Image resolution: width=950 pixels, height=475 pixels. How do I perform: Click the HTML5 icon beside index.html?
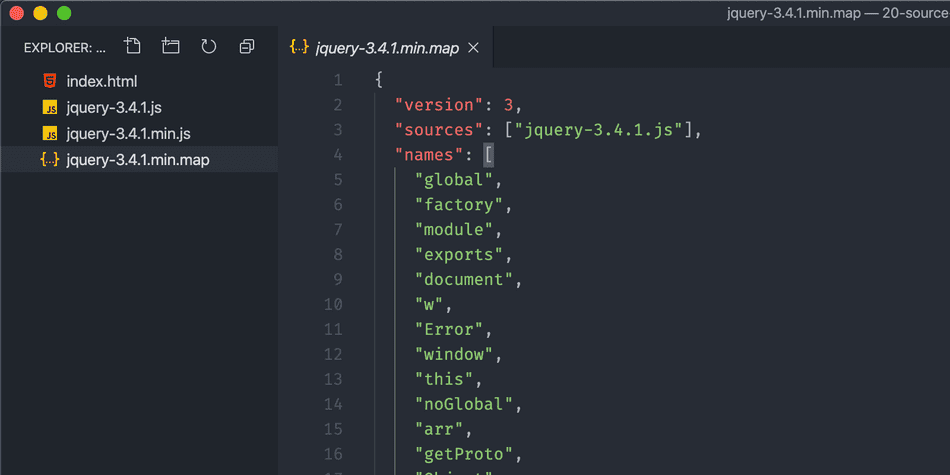[49, 81]
